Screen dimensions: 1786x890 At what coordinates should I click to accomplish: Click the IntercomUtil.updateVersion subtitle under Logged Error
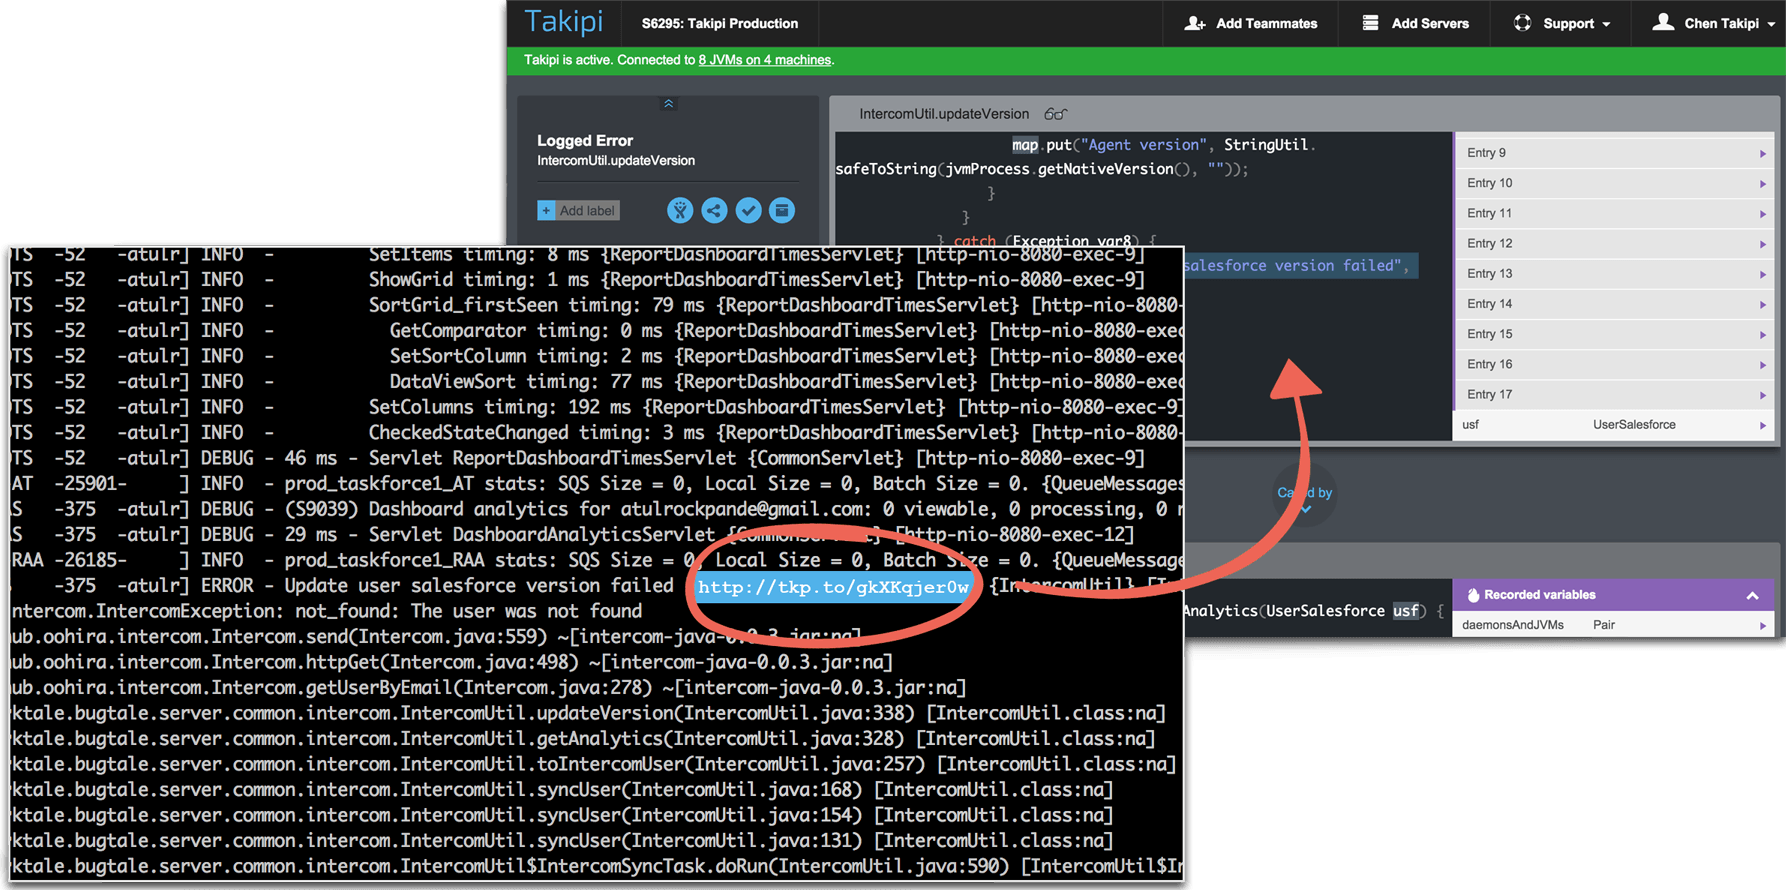coord(616,161)
